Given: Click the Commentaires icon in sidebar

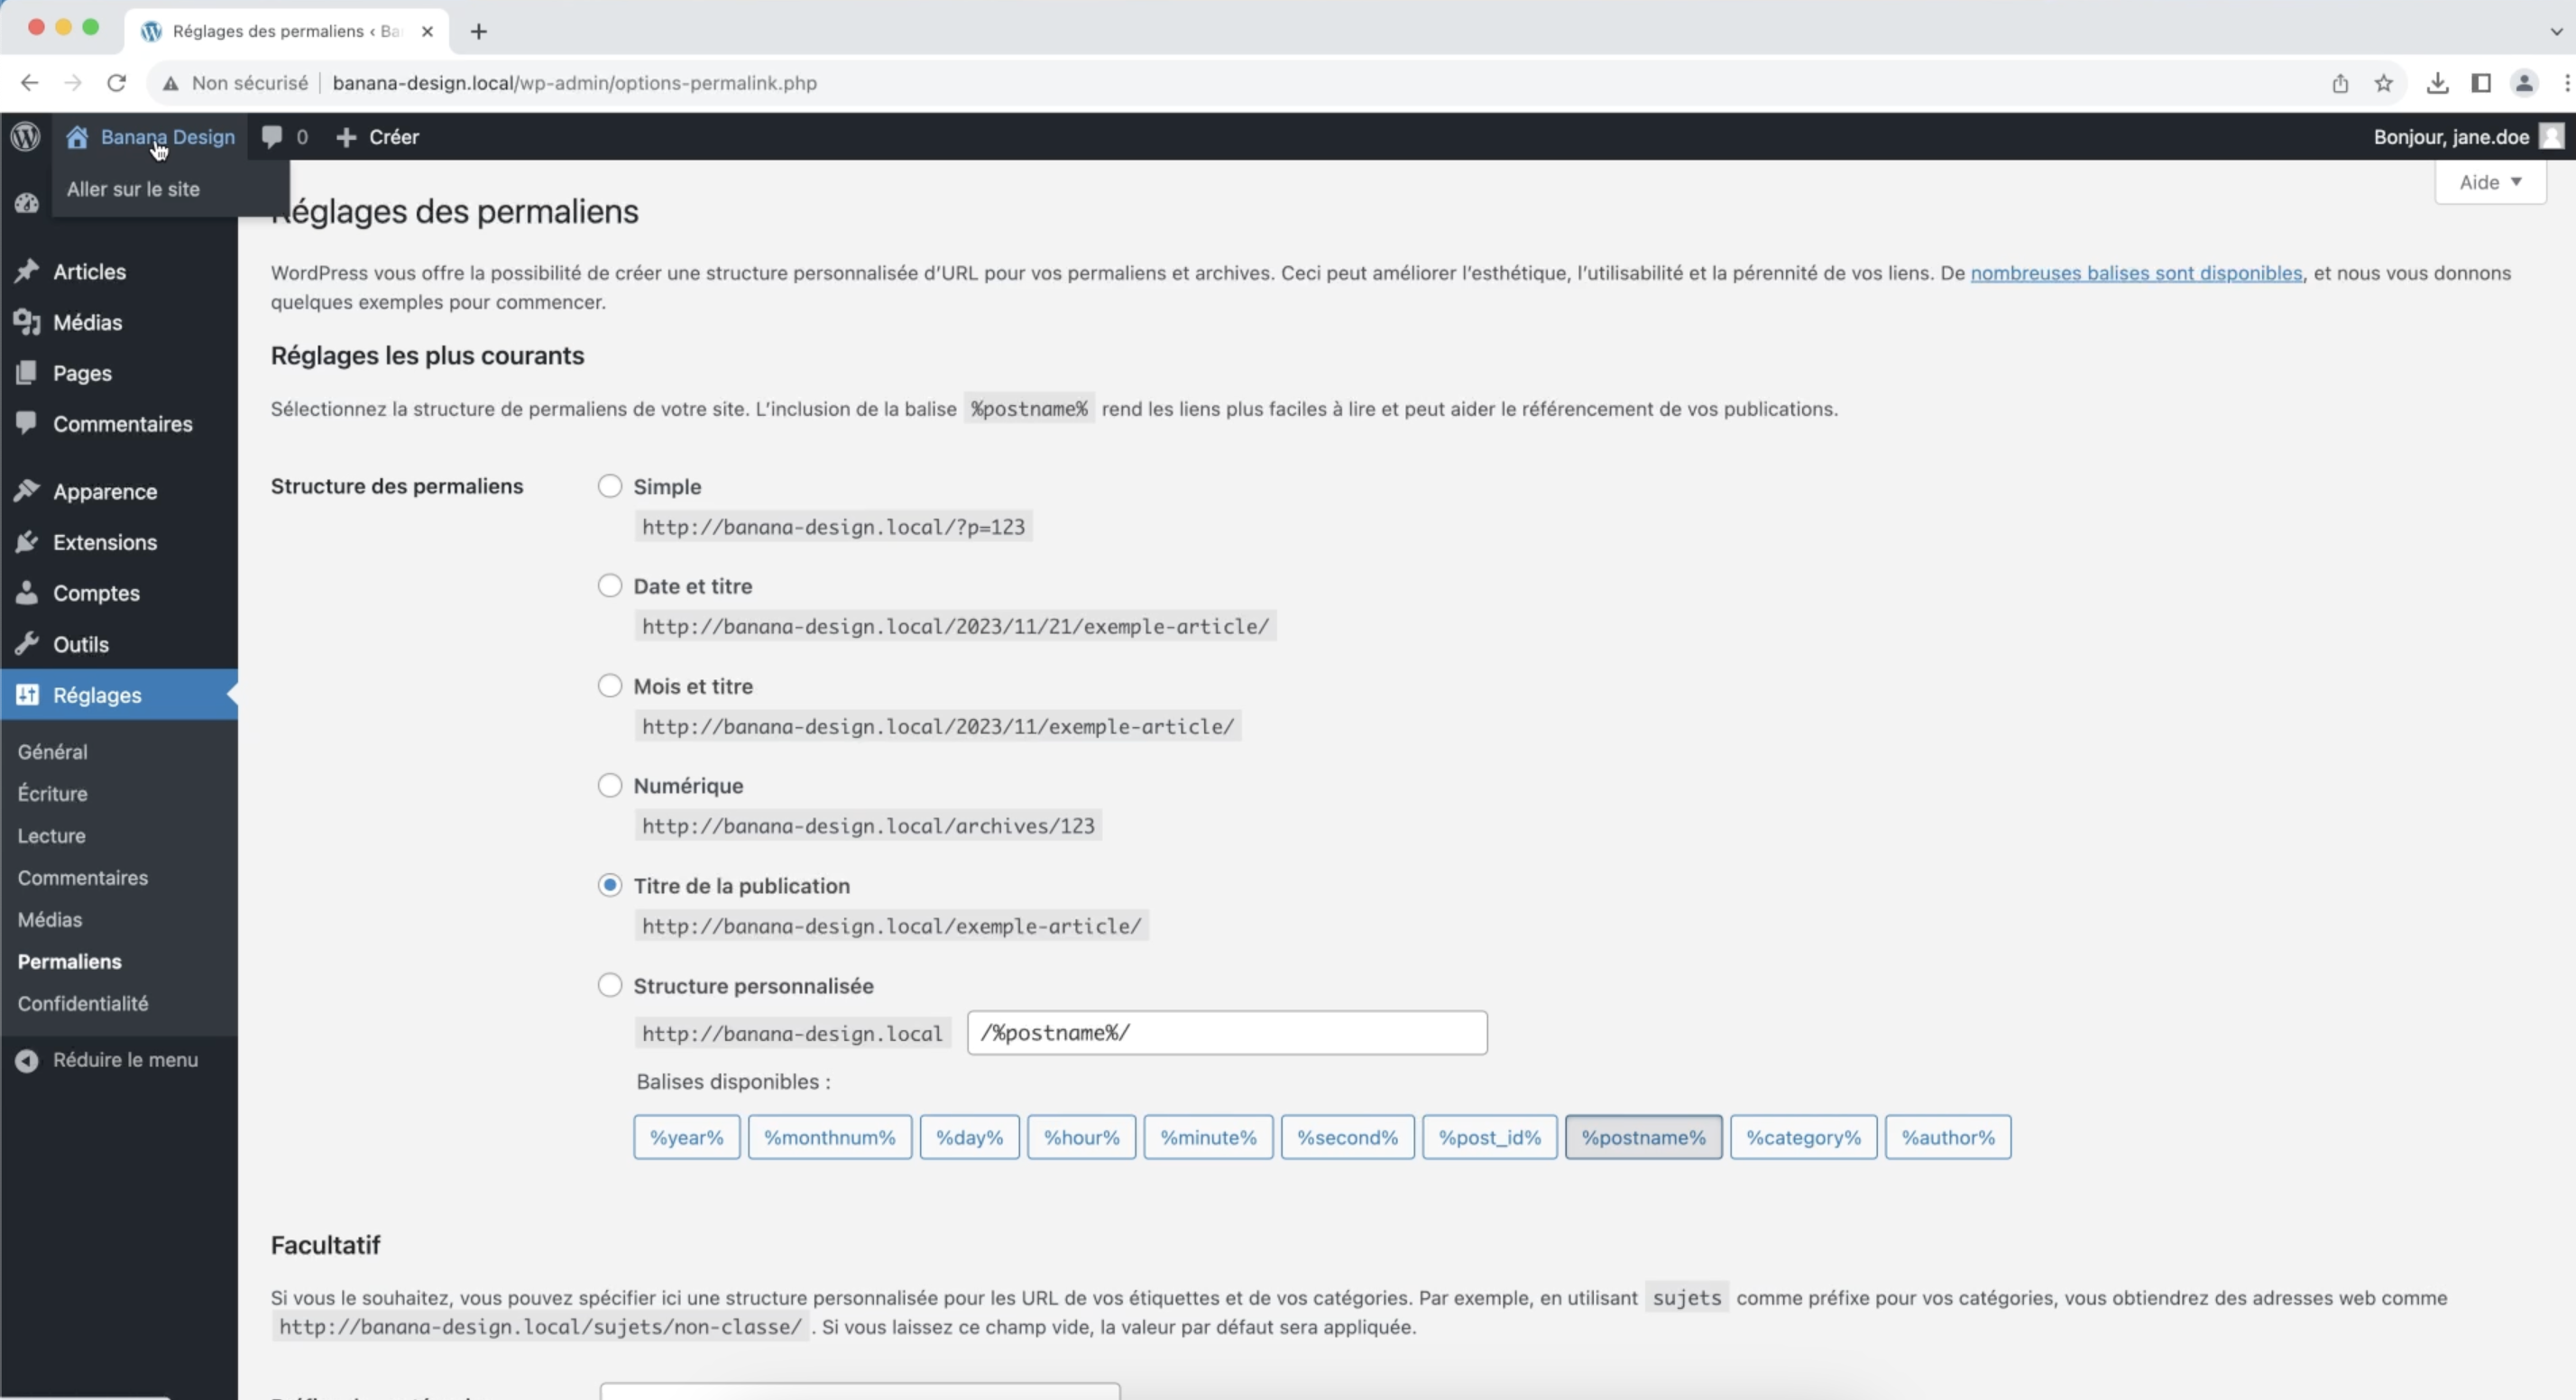Looking at the screenshot, I should [26, 422].
